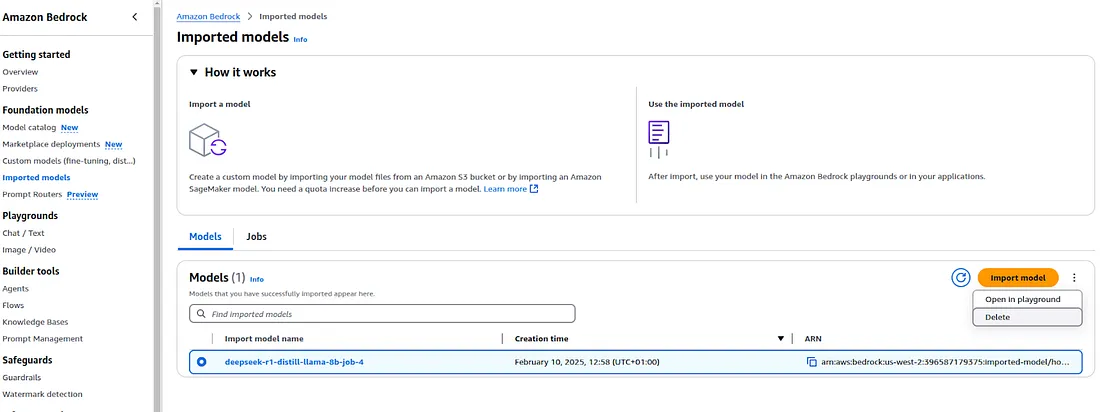Open the three-dot actions menu
This screenshot has height=412, width=1100.
pos(1074,278)
